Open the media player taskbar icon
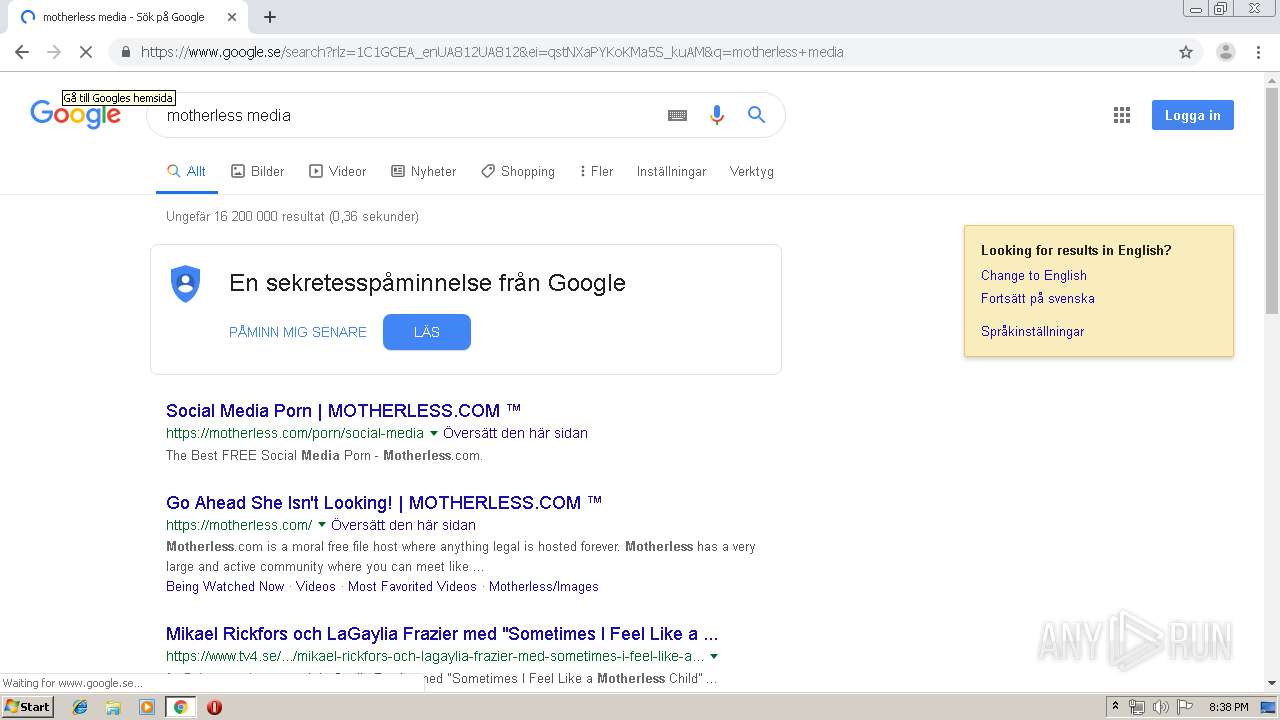Viewport: 1280px width, 720px height. tap(147, 707)
